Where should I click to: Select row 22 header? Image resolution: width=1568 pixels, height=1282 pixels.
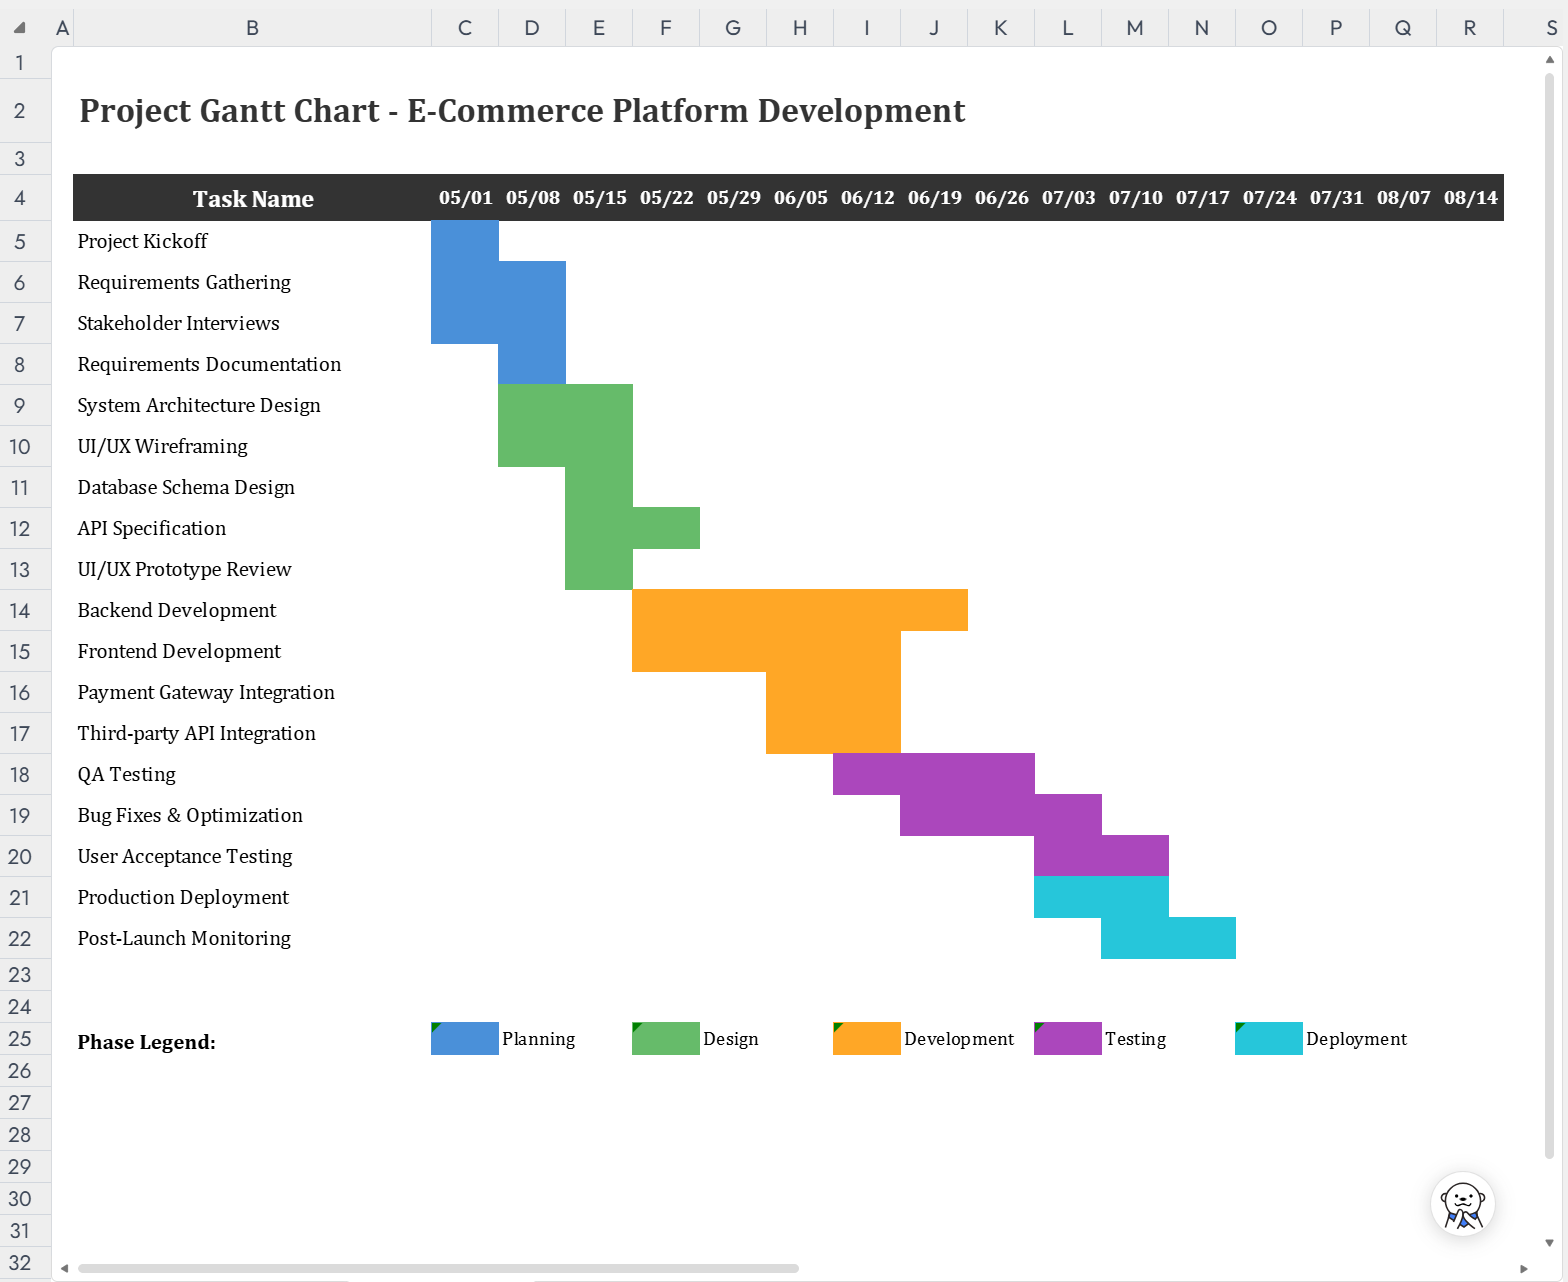[20, 938]
